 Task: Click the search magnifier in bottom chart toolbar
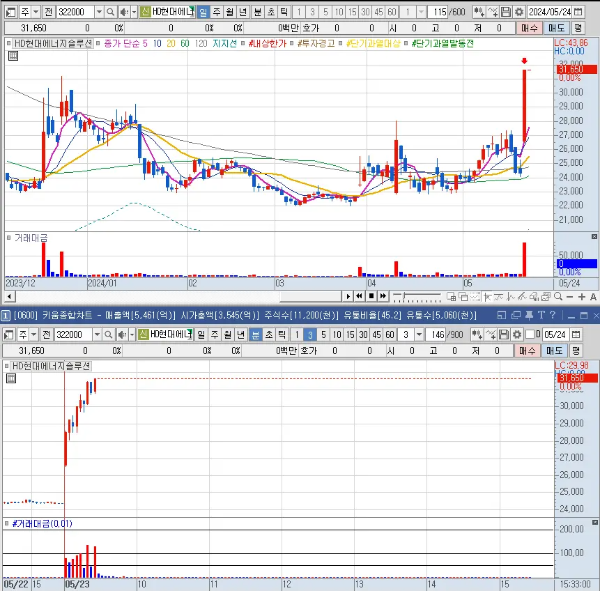(108, 335)
